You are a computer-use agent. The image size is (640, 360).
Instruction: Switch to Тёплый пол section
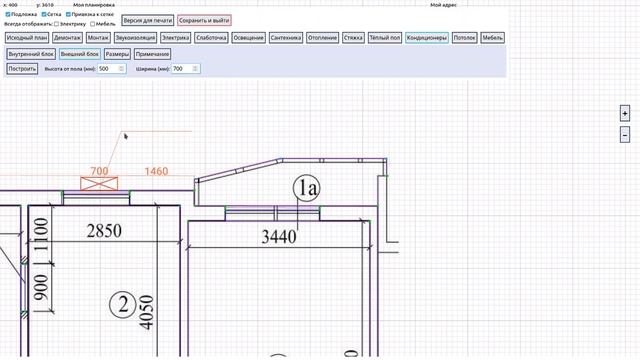(384, 38)
